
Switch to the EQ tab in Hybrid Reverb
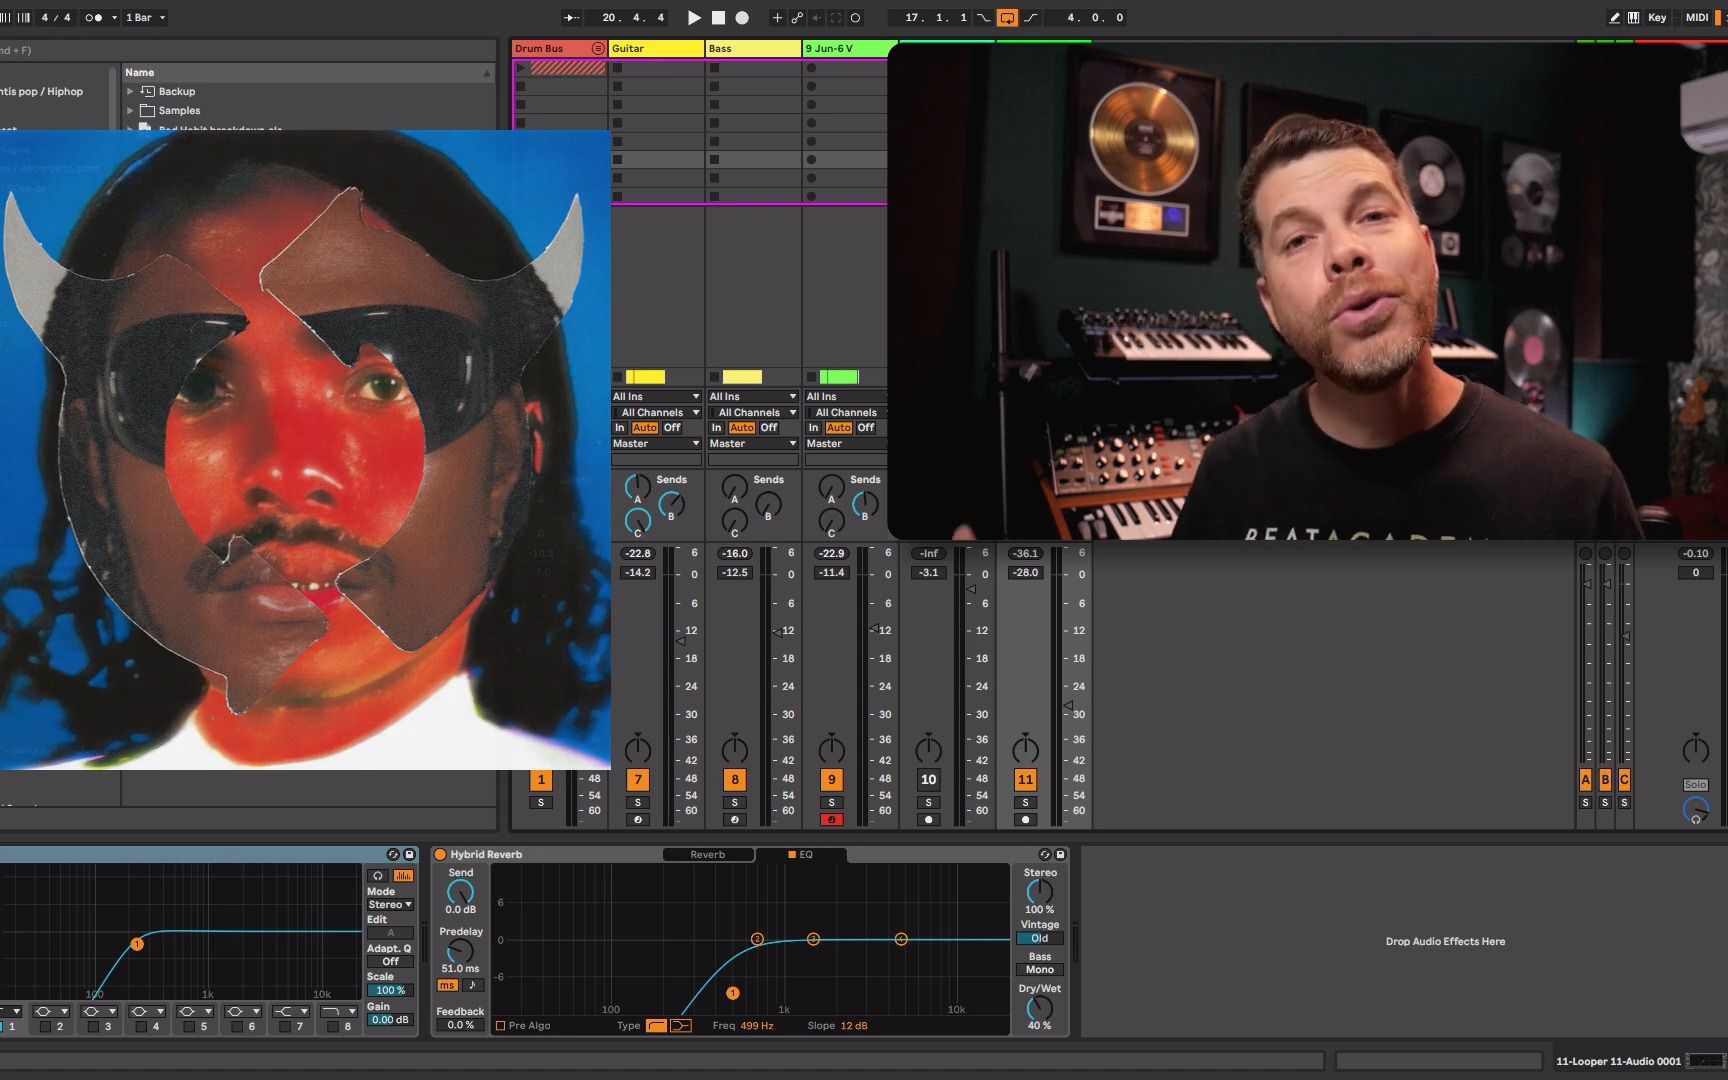(x=801, y=854)
